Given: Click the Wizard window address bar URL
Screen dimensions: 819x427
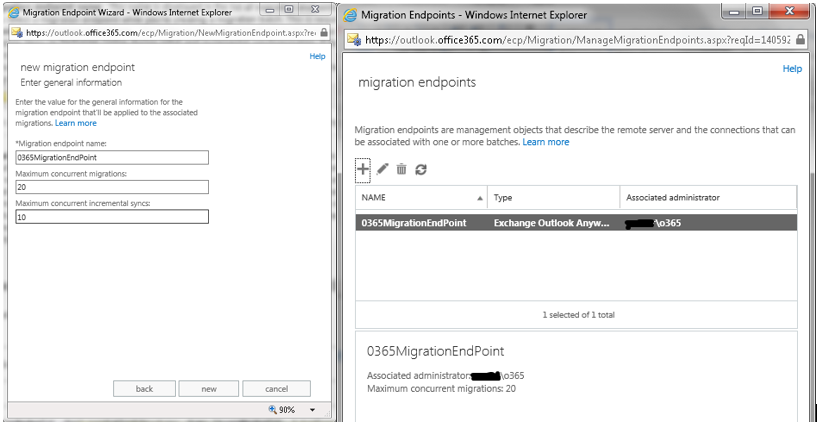Looking at the screenshot, I should (x=171, y=32).
